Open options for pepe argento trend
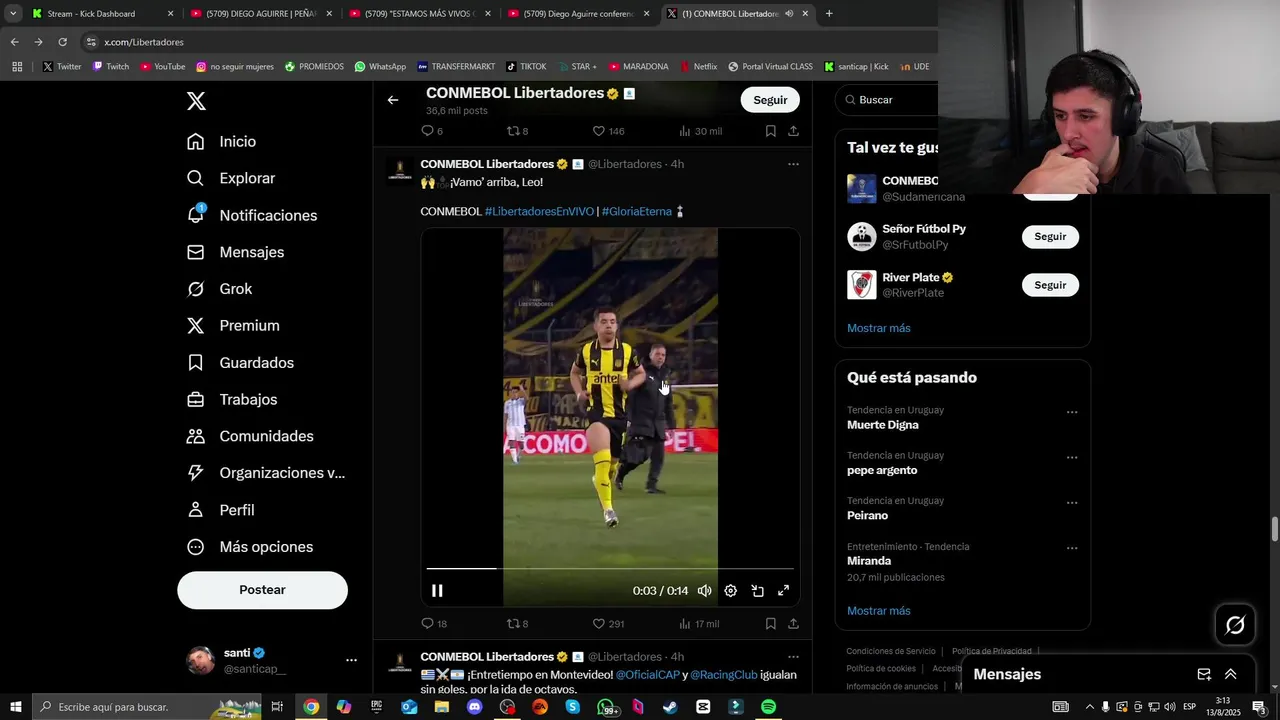The height and width of the screenshot is (720, 1280). [1072, 458]
